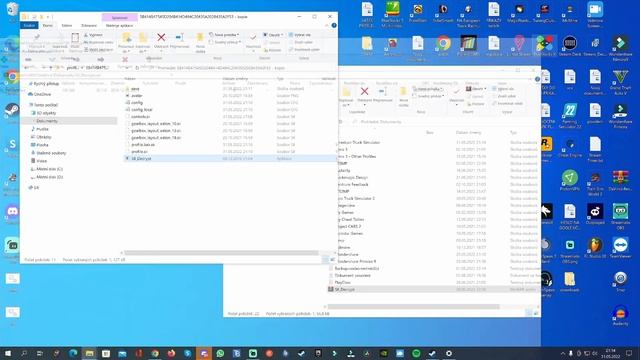Open the Nová položka dropdown in back window
Screen dimensions: 640x360
[x=428, y=89]
